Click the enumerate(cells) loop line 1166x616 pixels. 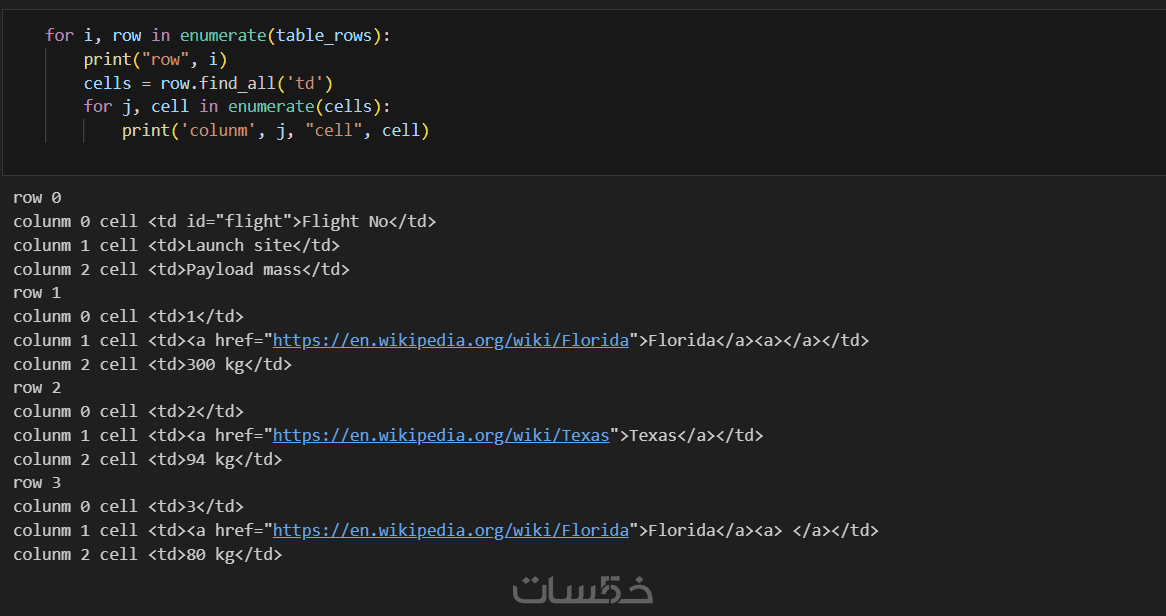point(237,106)
